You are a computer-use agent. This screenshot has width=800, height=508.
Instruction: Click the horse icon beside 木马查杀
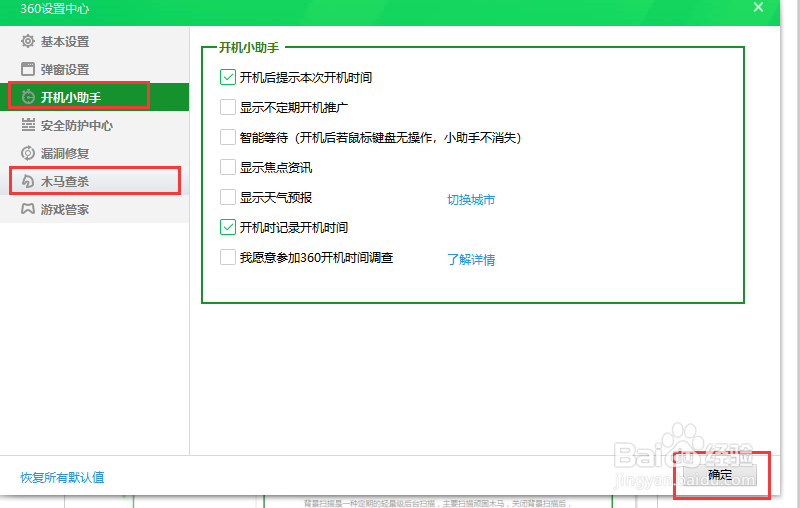click(28, 181)
